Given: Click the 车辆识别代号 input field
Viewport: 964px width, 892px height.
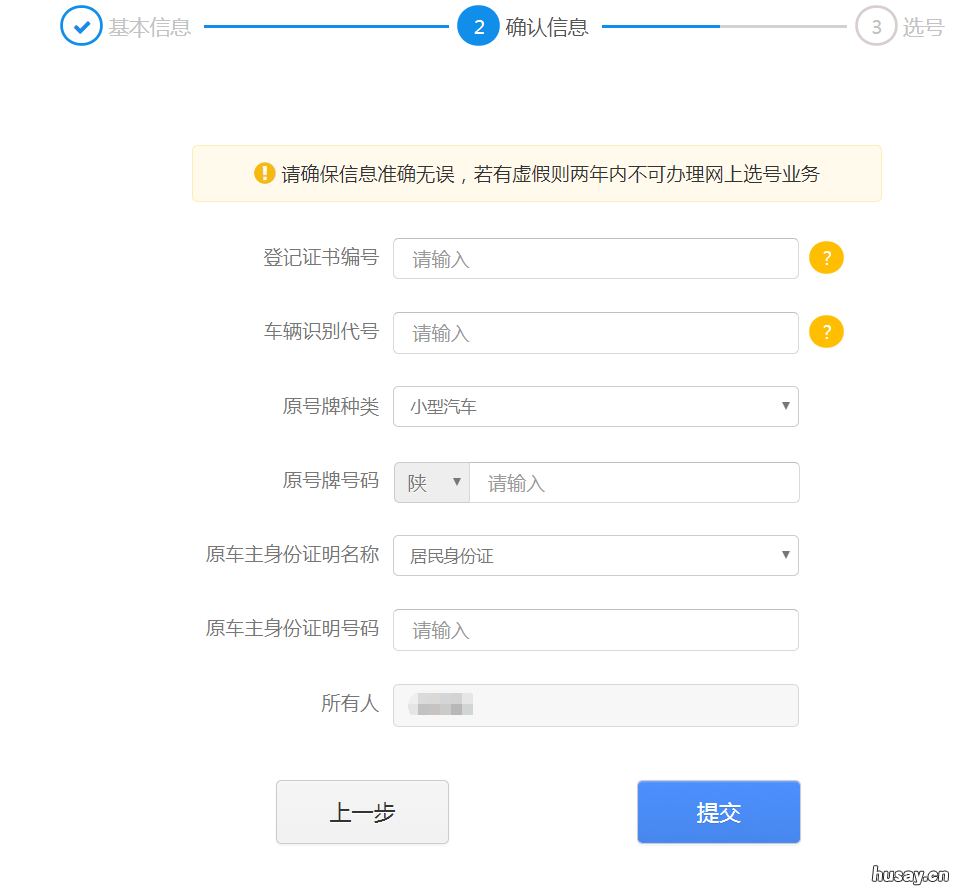Looking at the screenshot, I should pyautogui.click(x=595, y=332).
